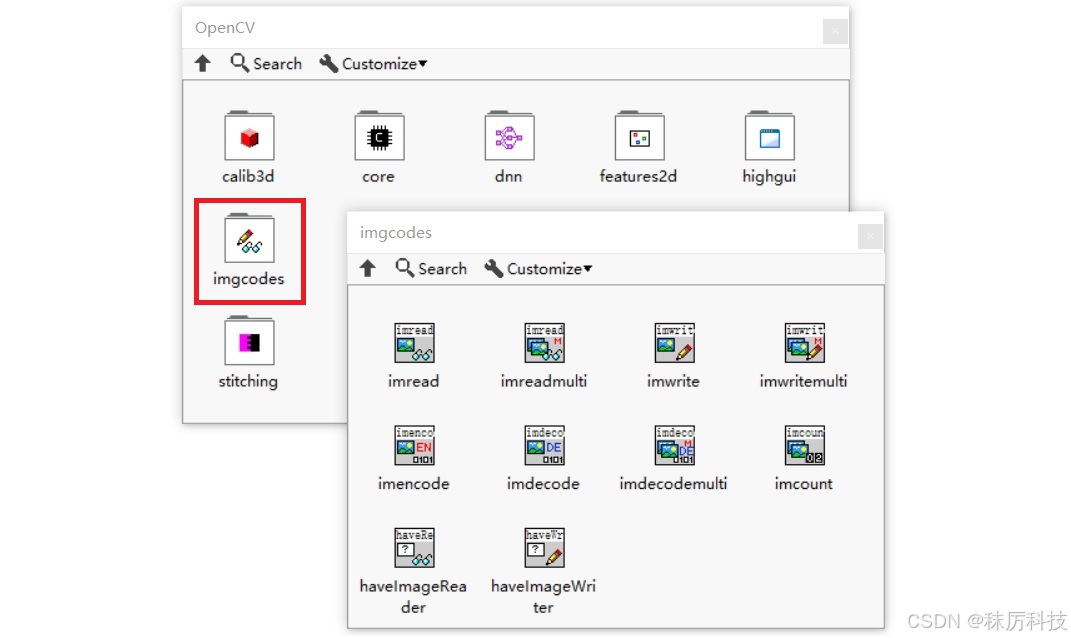Close the OpenCV palette window

[x=835, y=31]
